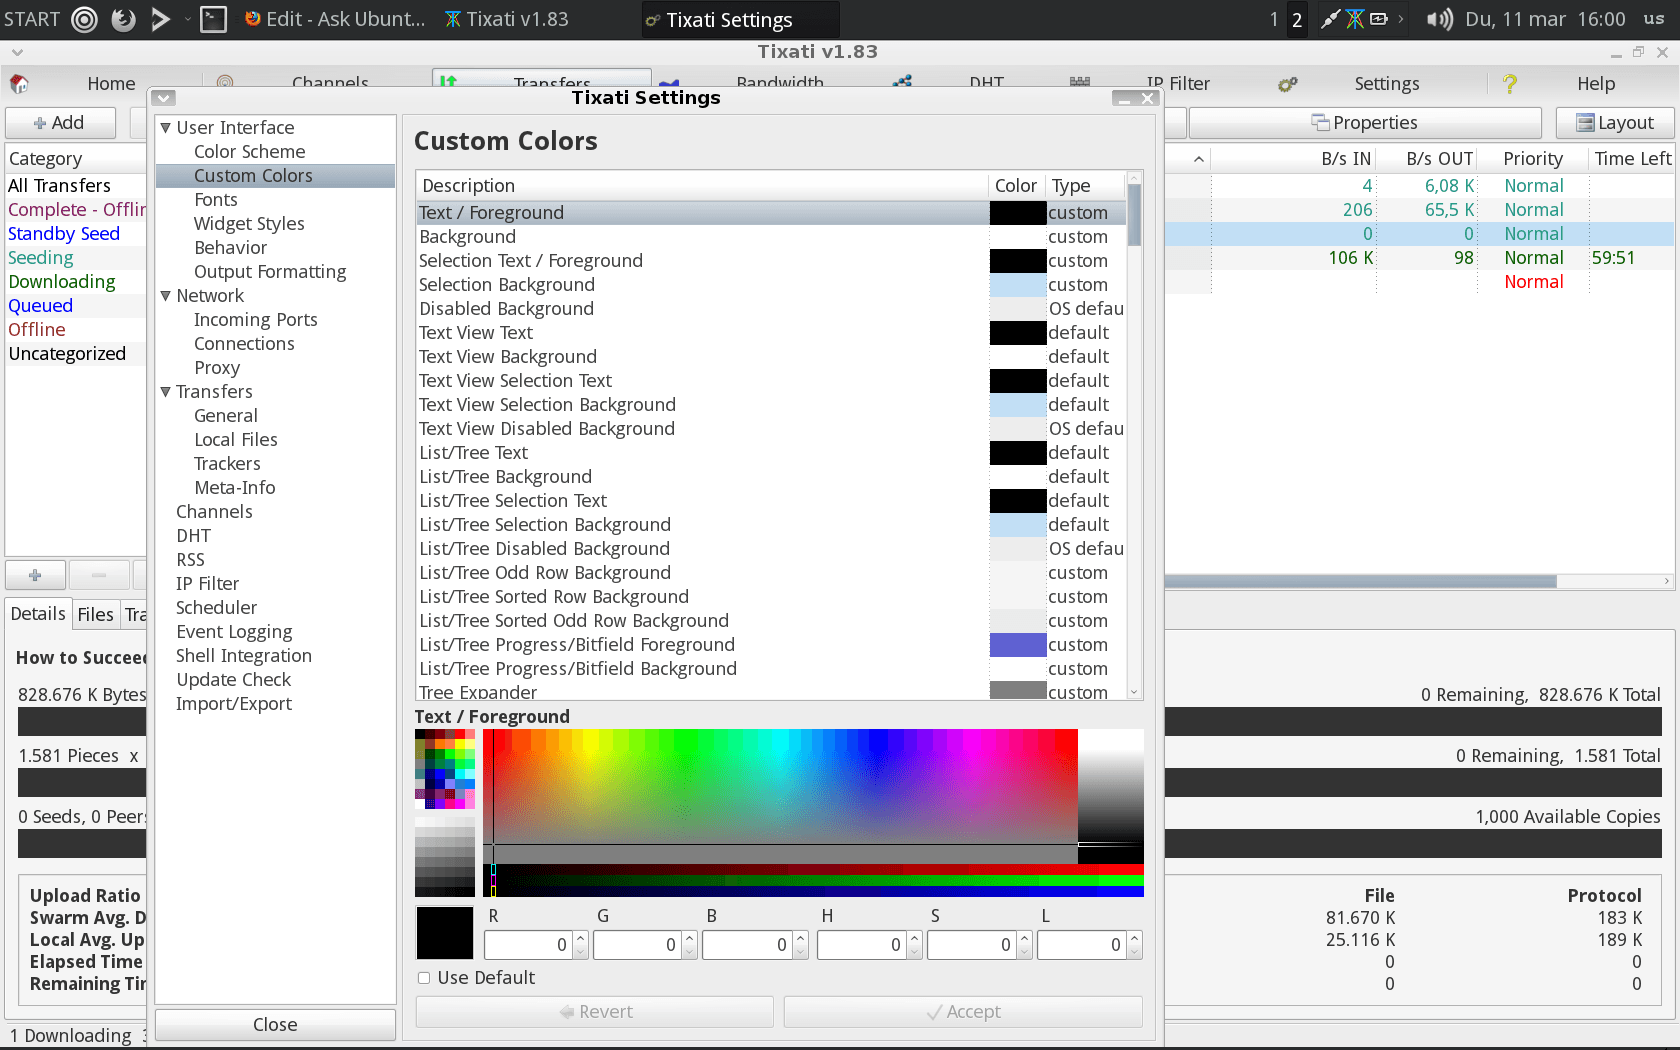
Task: Select the Seeding category
Action: click(41, 258)
